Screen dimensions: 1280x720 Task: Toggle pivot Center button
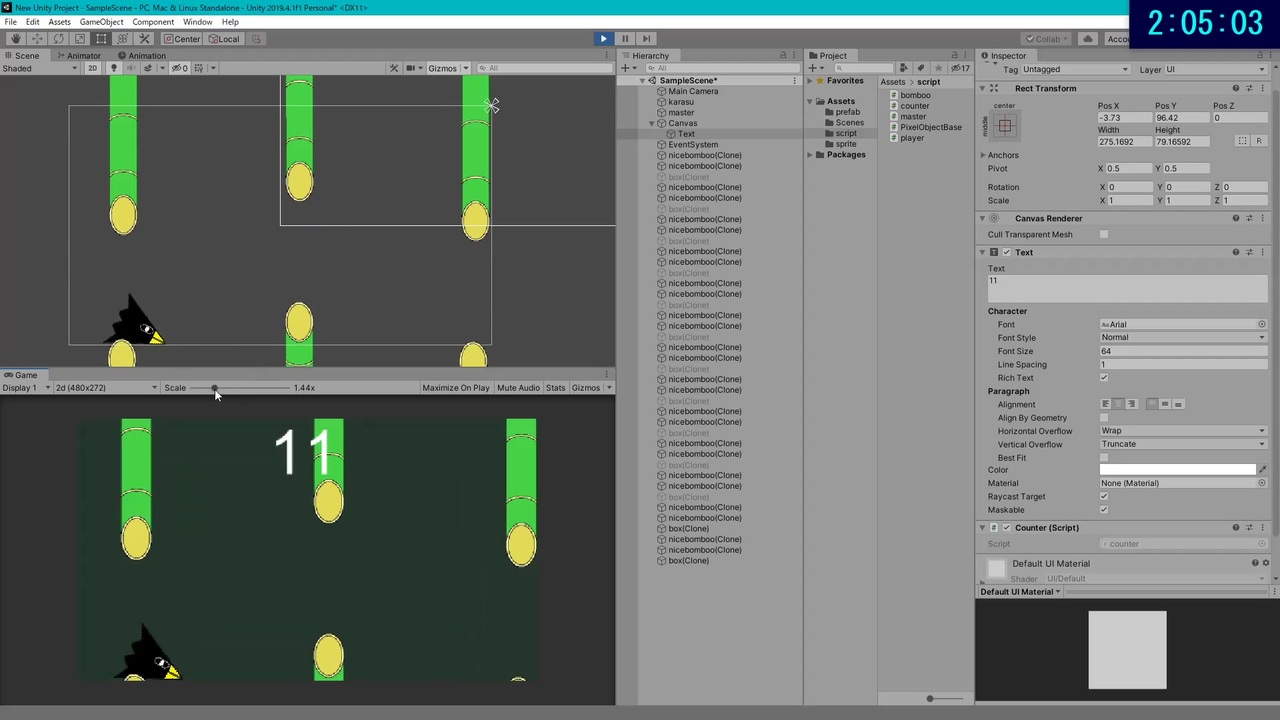pyautogui.click(x=182, y=39)
